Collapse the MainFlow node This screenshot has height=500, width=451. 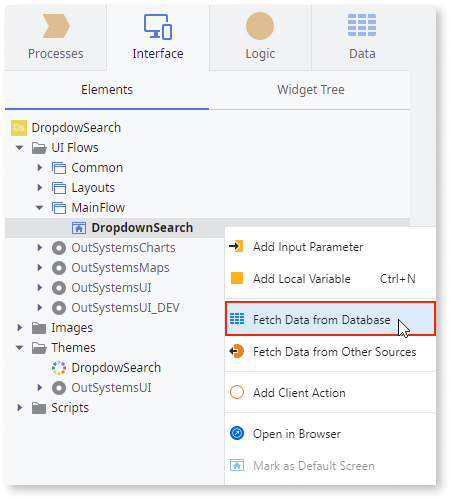click(x=40, y=208)
